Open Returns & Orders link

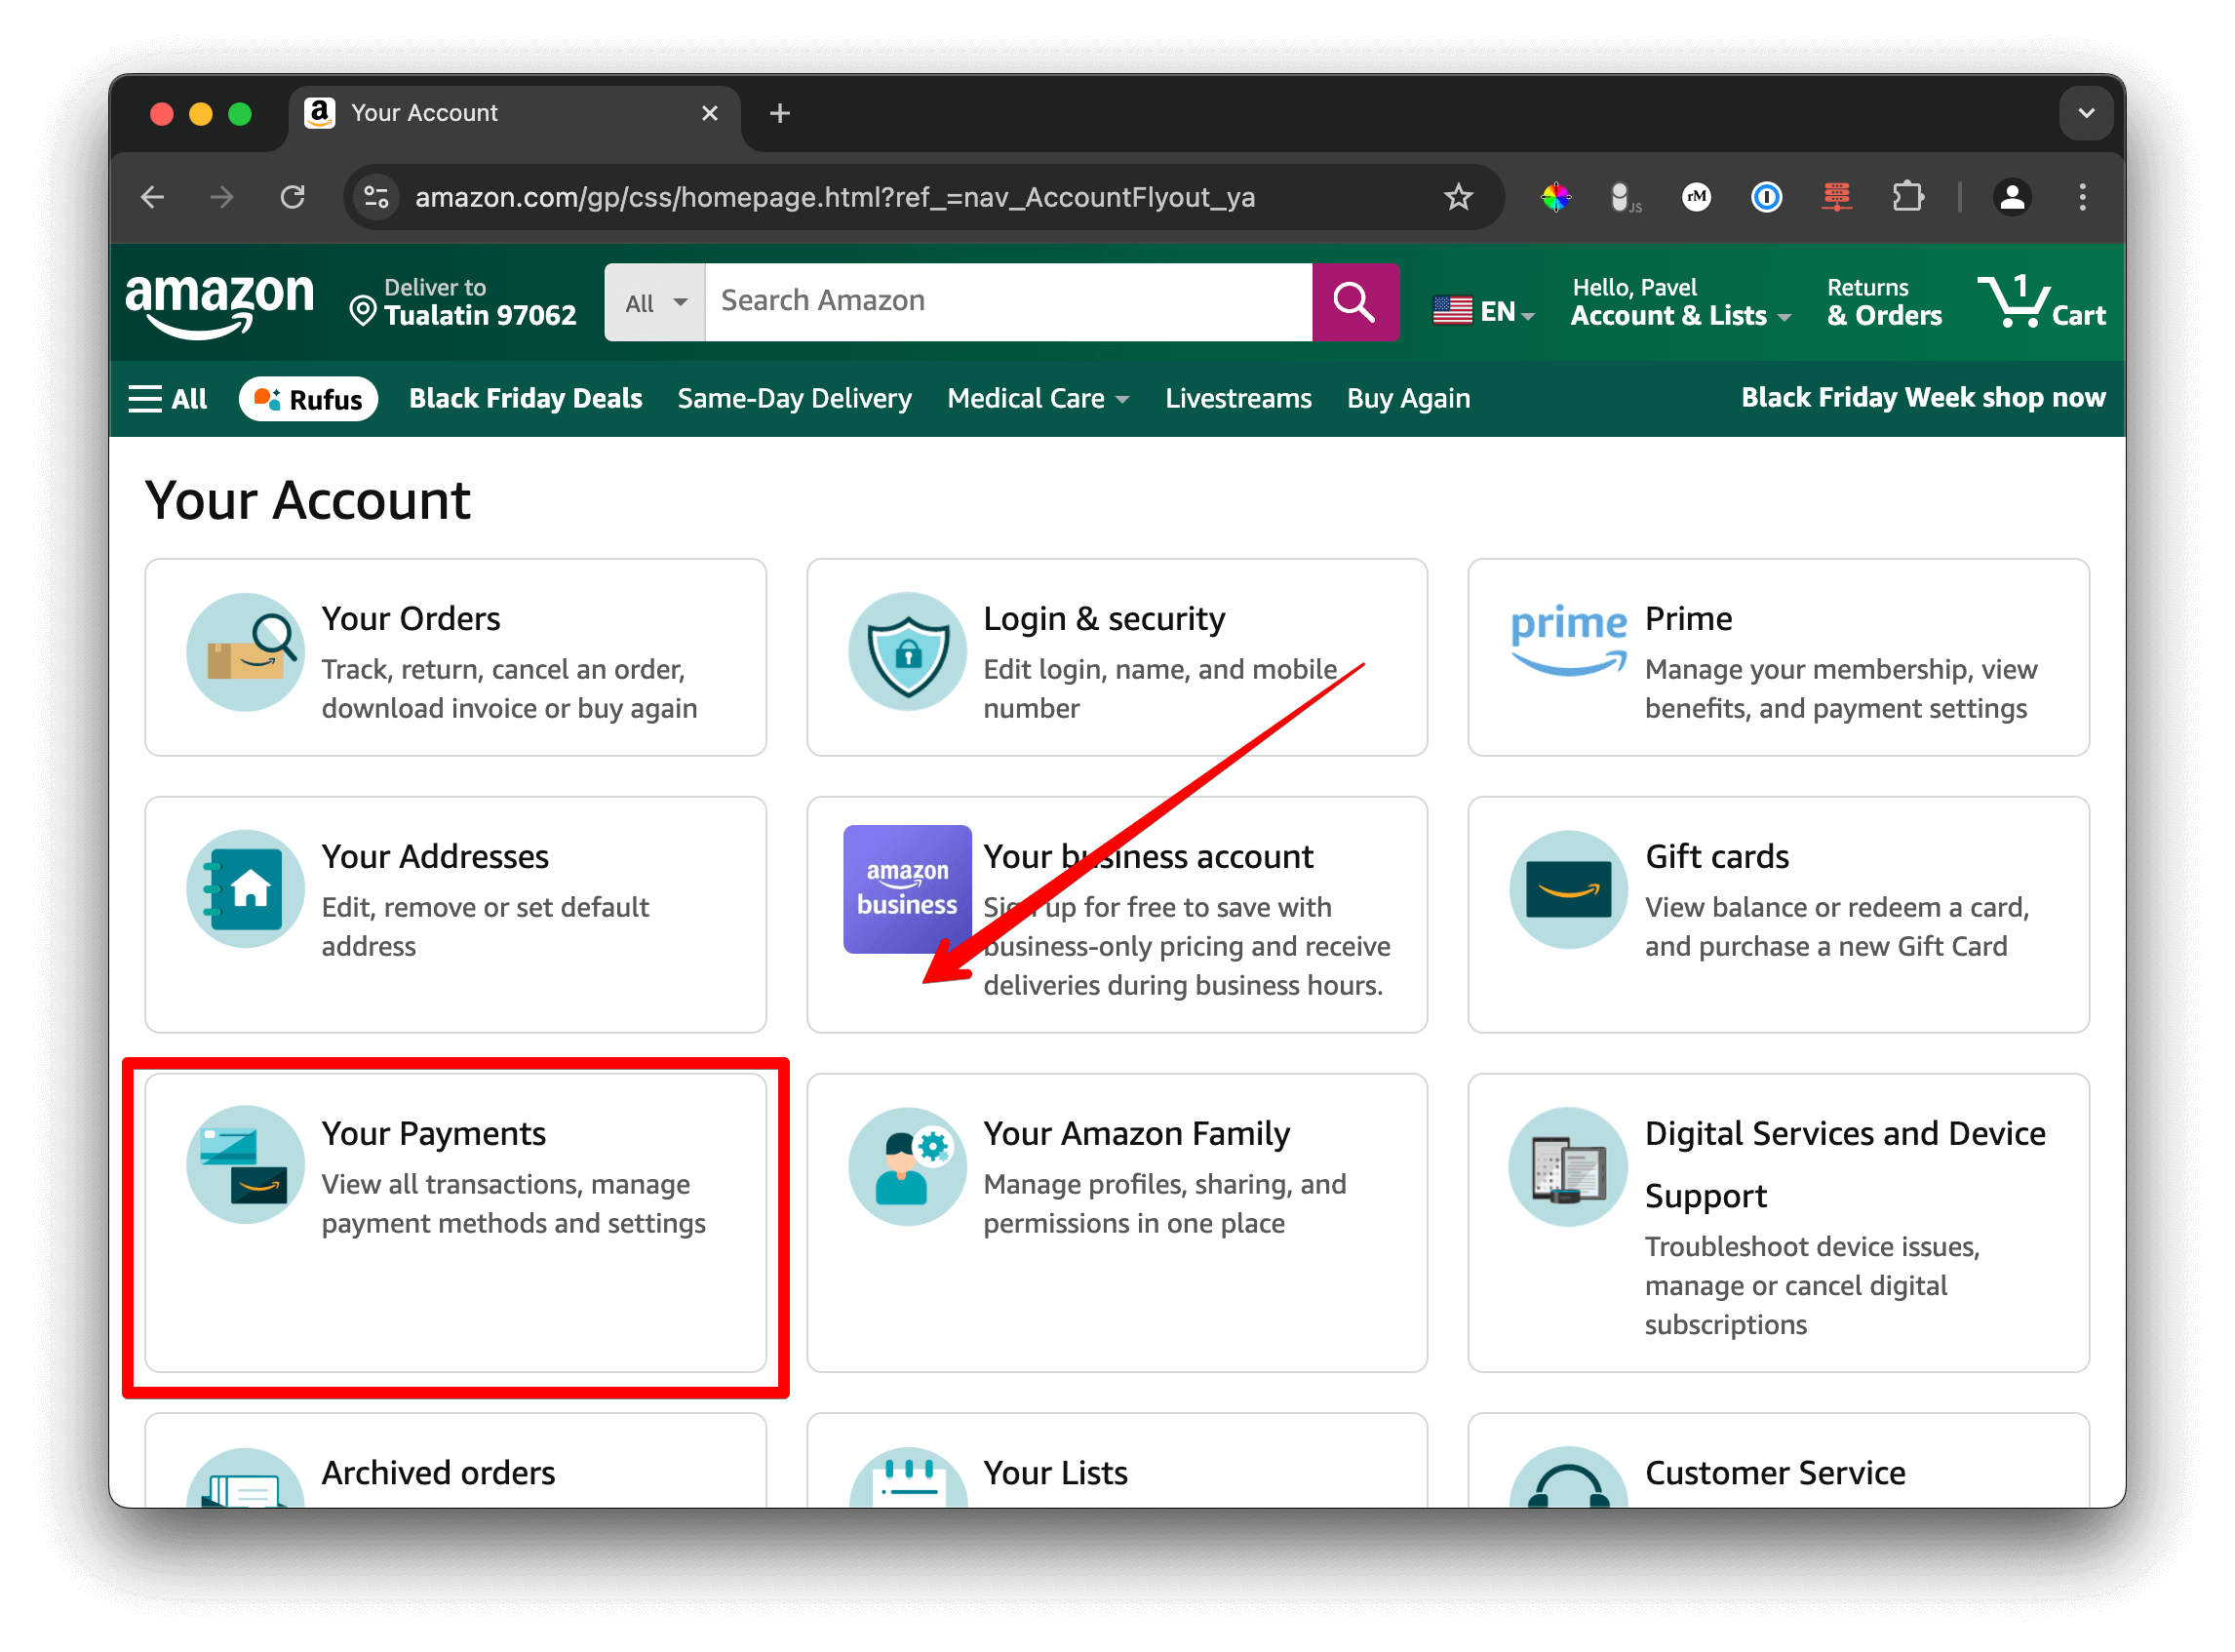1884,302
